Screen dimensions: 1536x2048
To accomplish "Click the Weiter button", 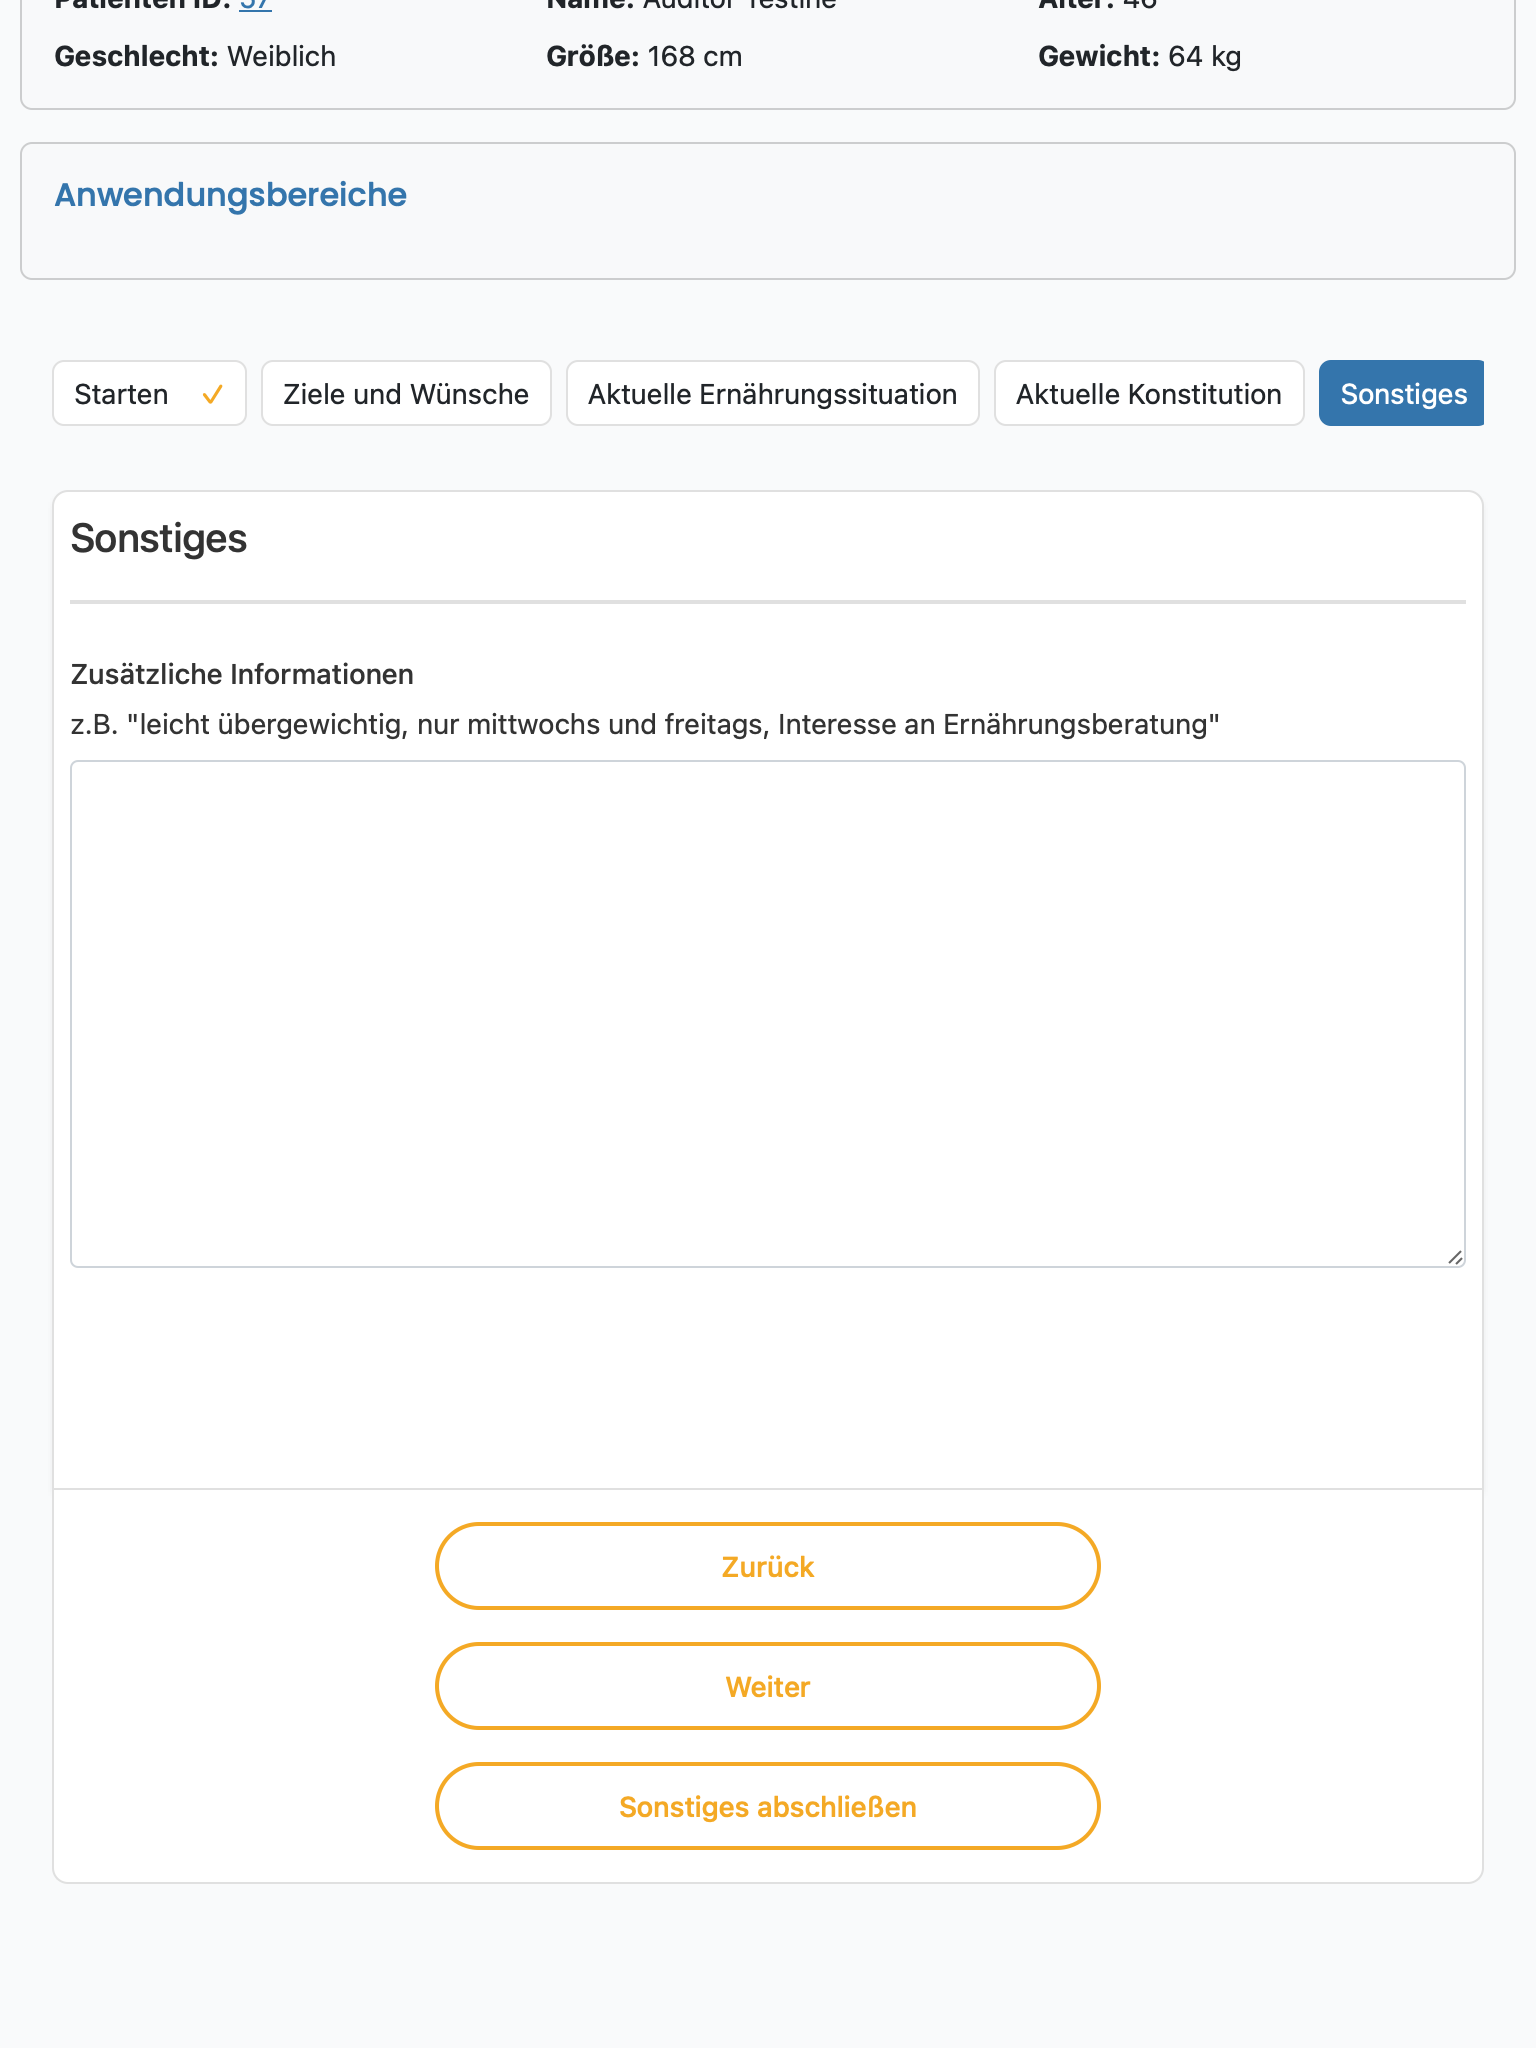I will point(768,1686).
